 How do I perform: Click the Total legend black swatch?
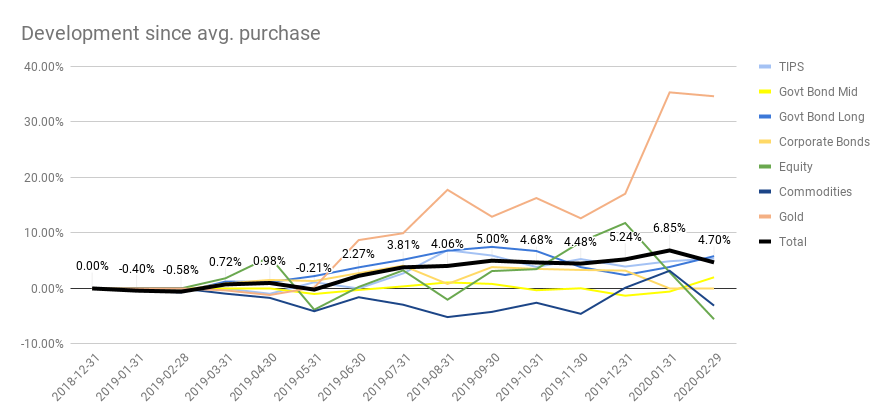(766, 242)
